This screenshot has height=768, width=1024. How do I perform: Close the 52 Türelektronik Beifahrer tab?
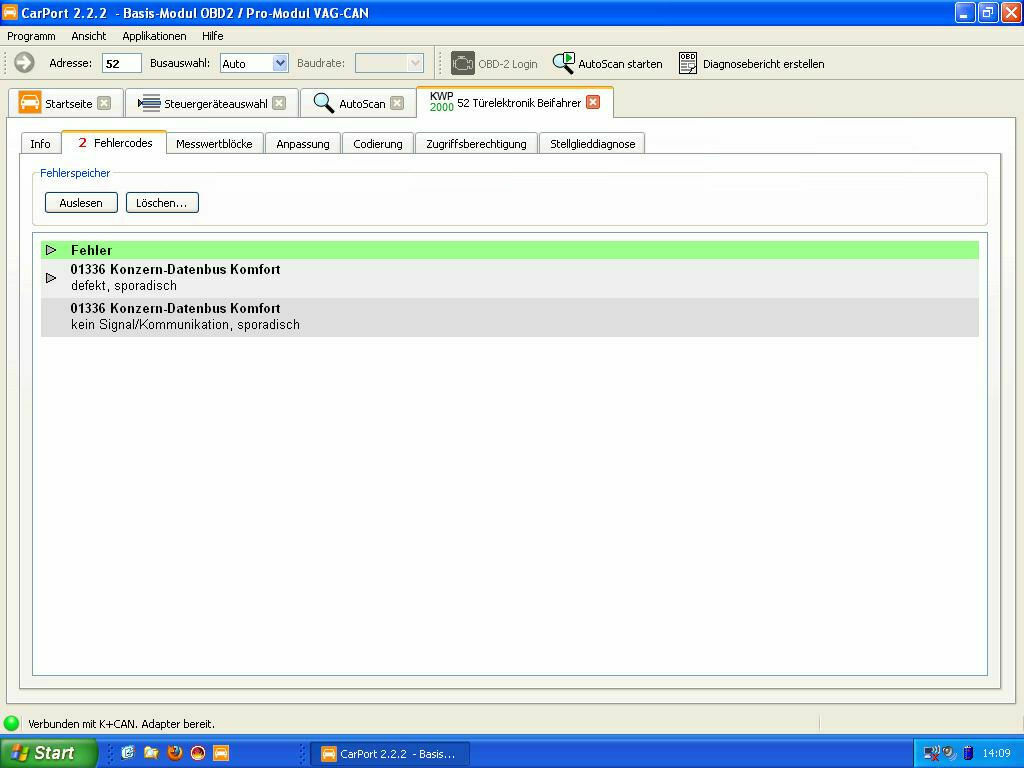click(x=593, y=102)
